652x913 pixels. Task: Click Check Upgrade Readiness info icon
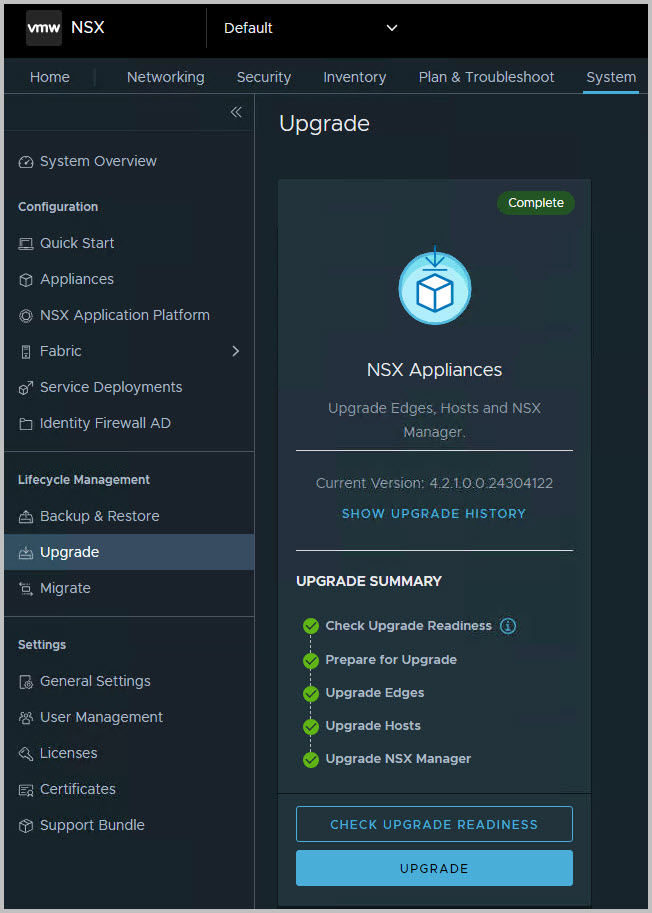tap(508, 626)
